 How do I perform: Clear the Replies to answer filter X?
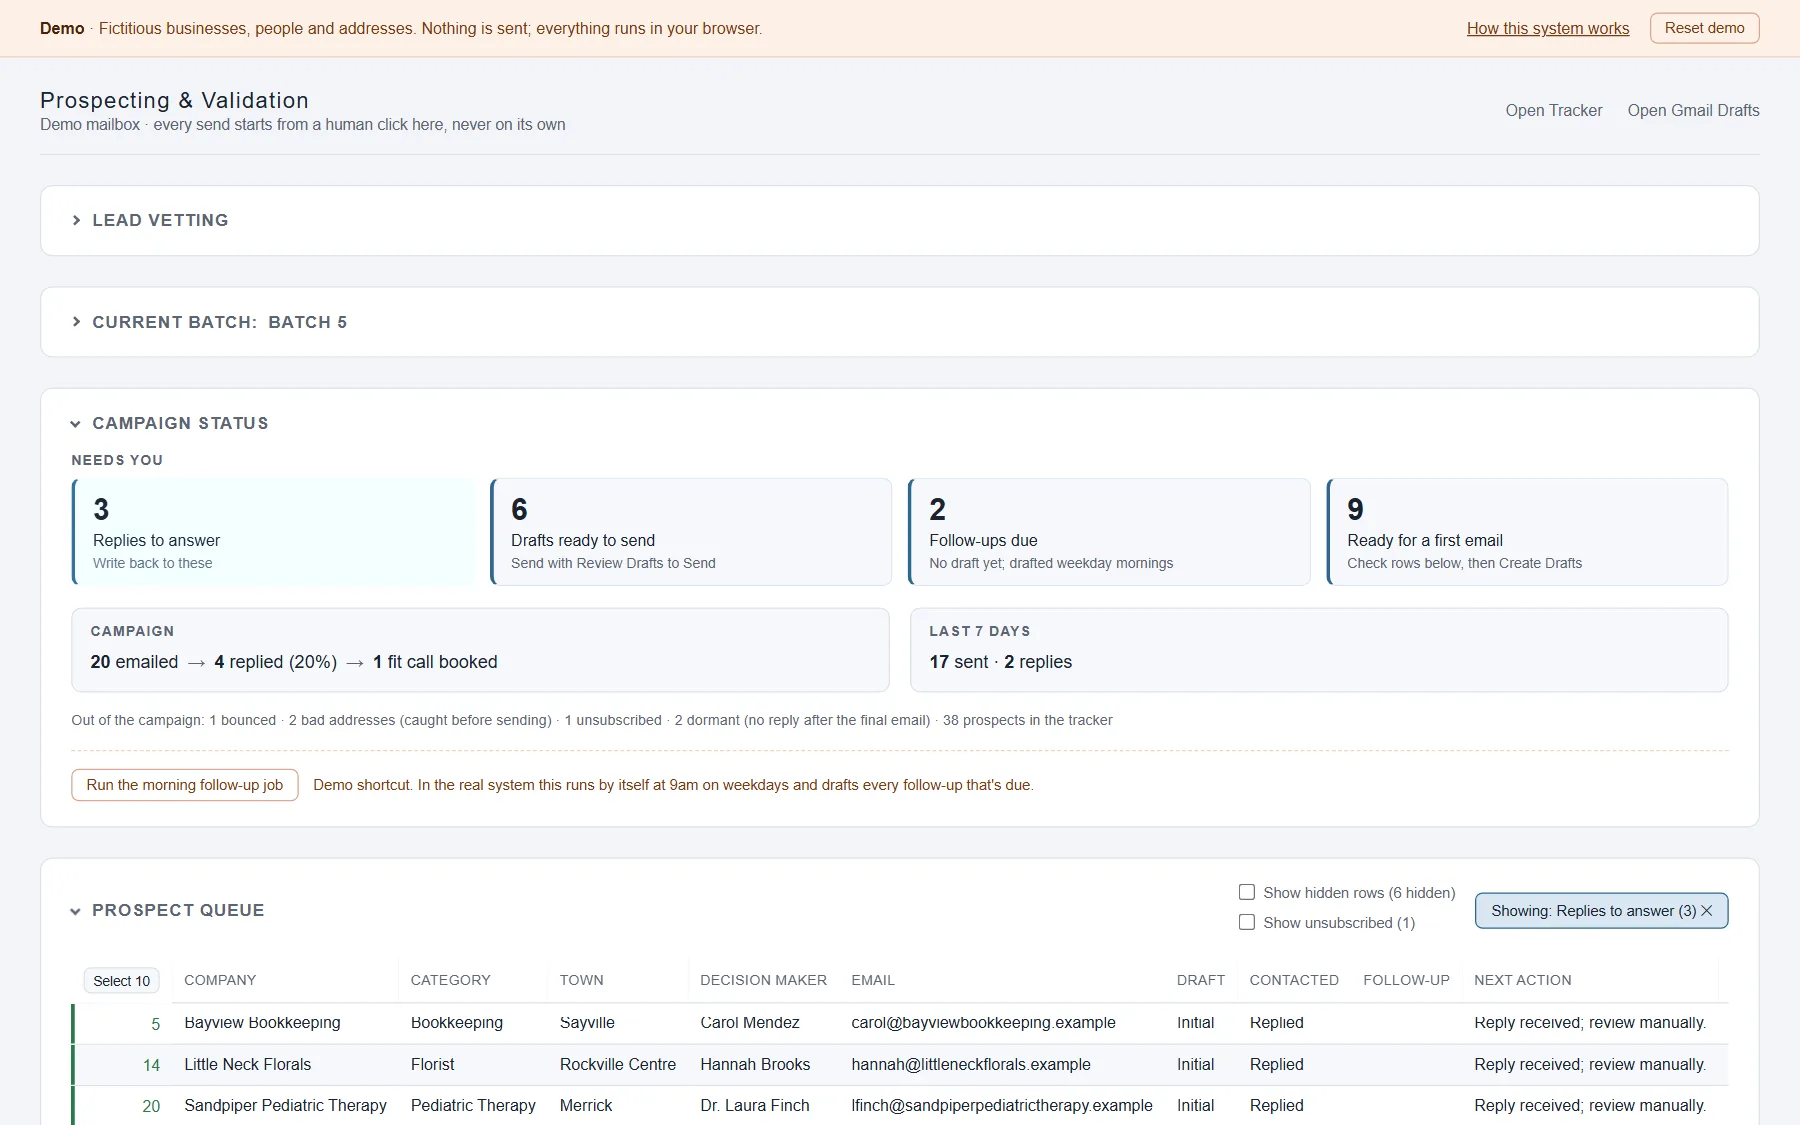pyautogui.click(x=1707, y=911)
